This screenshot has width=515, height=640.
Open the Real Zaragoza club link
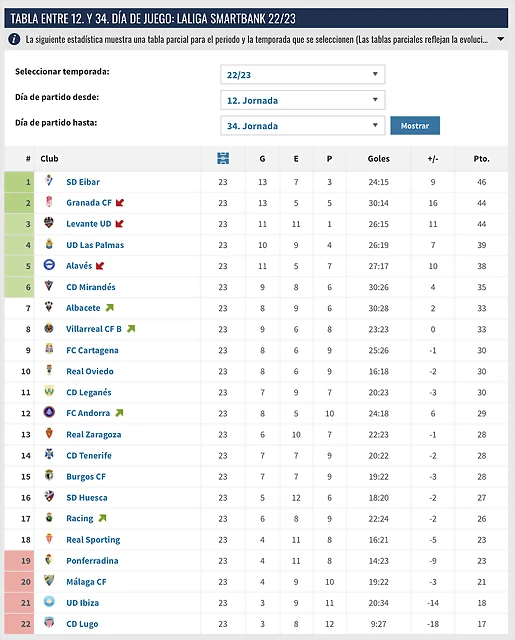coord(94,434)
